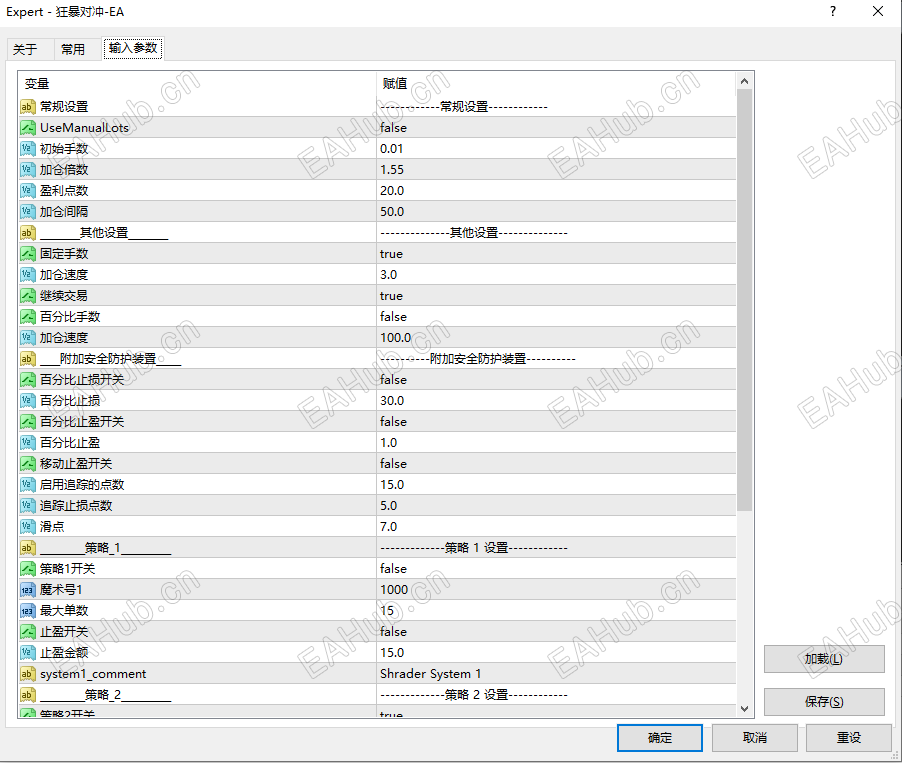Click the double-type icon beside 盈利点数

click(28, 190)
